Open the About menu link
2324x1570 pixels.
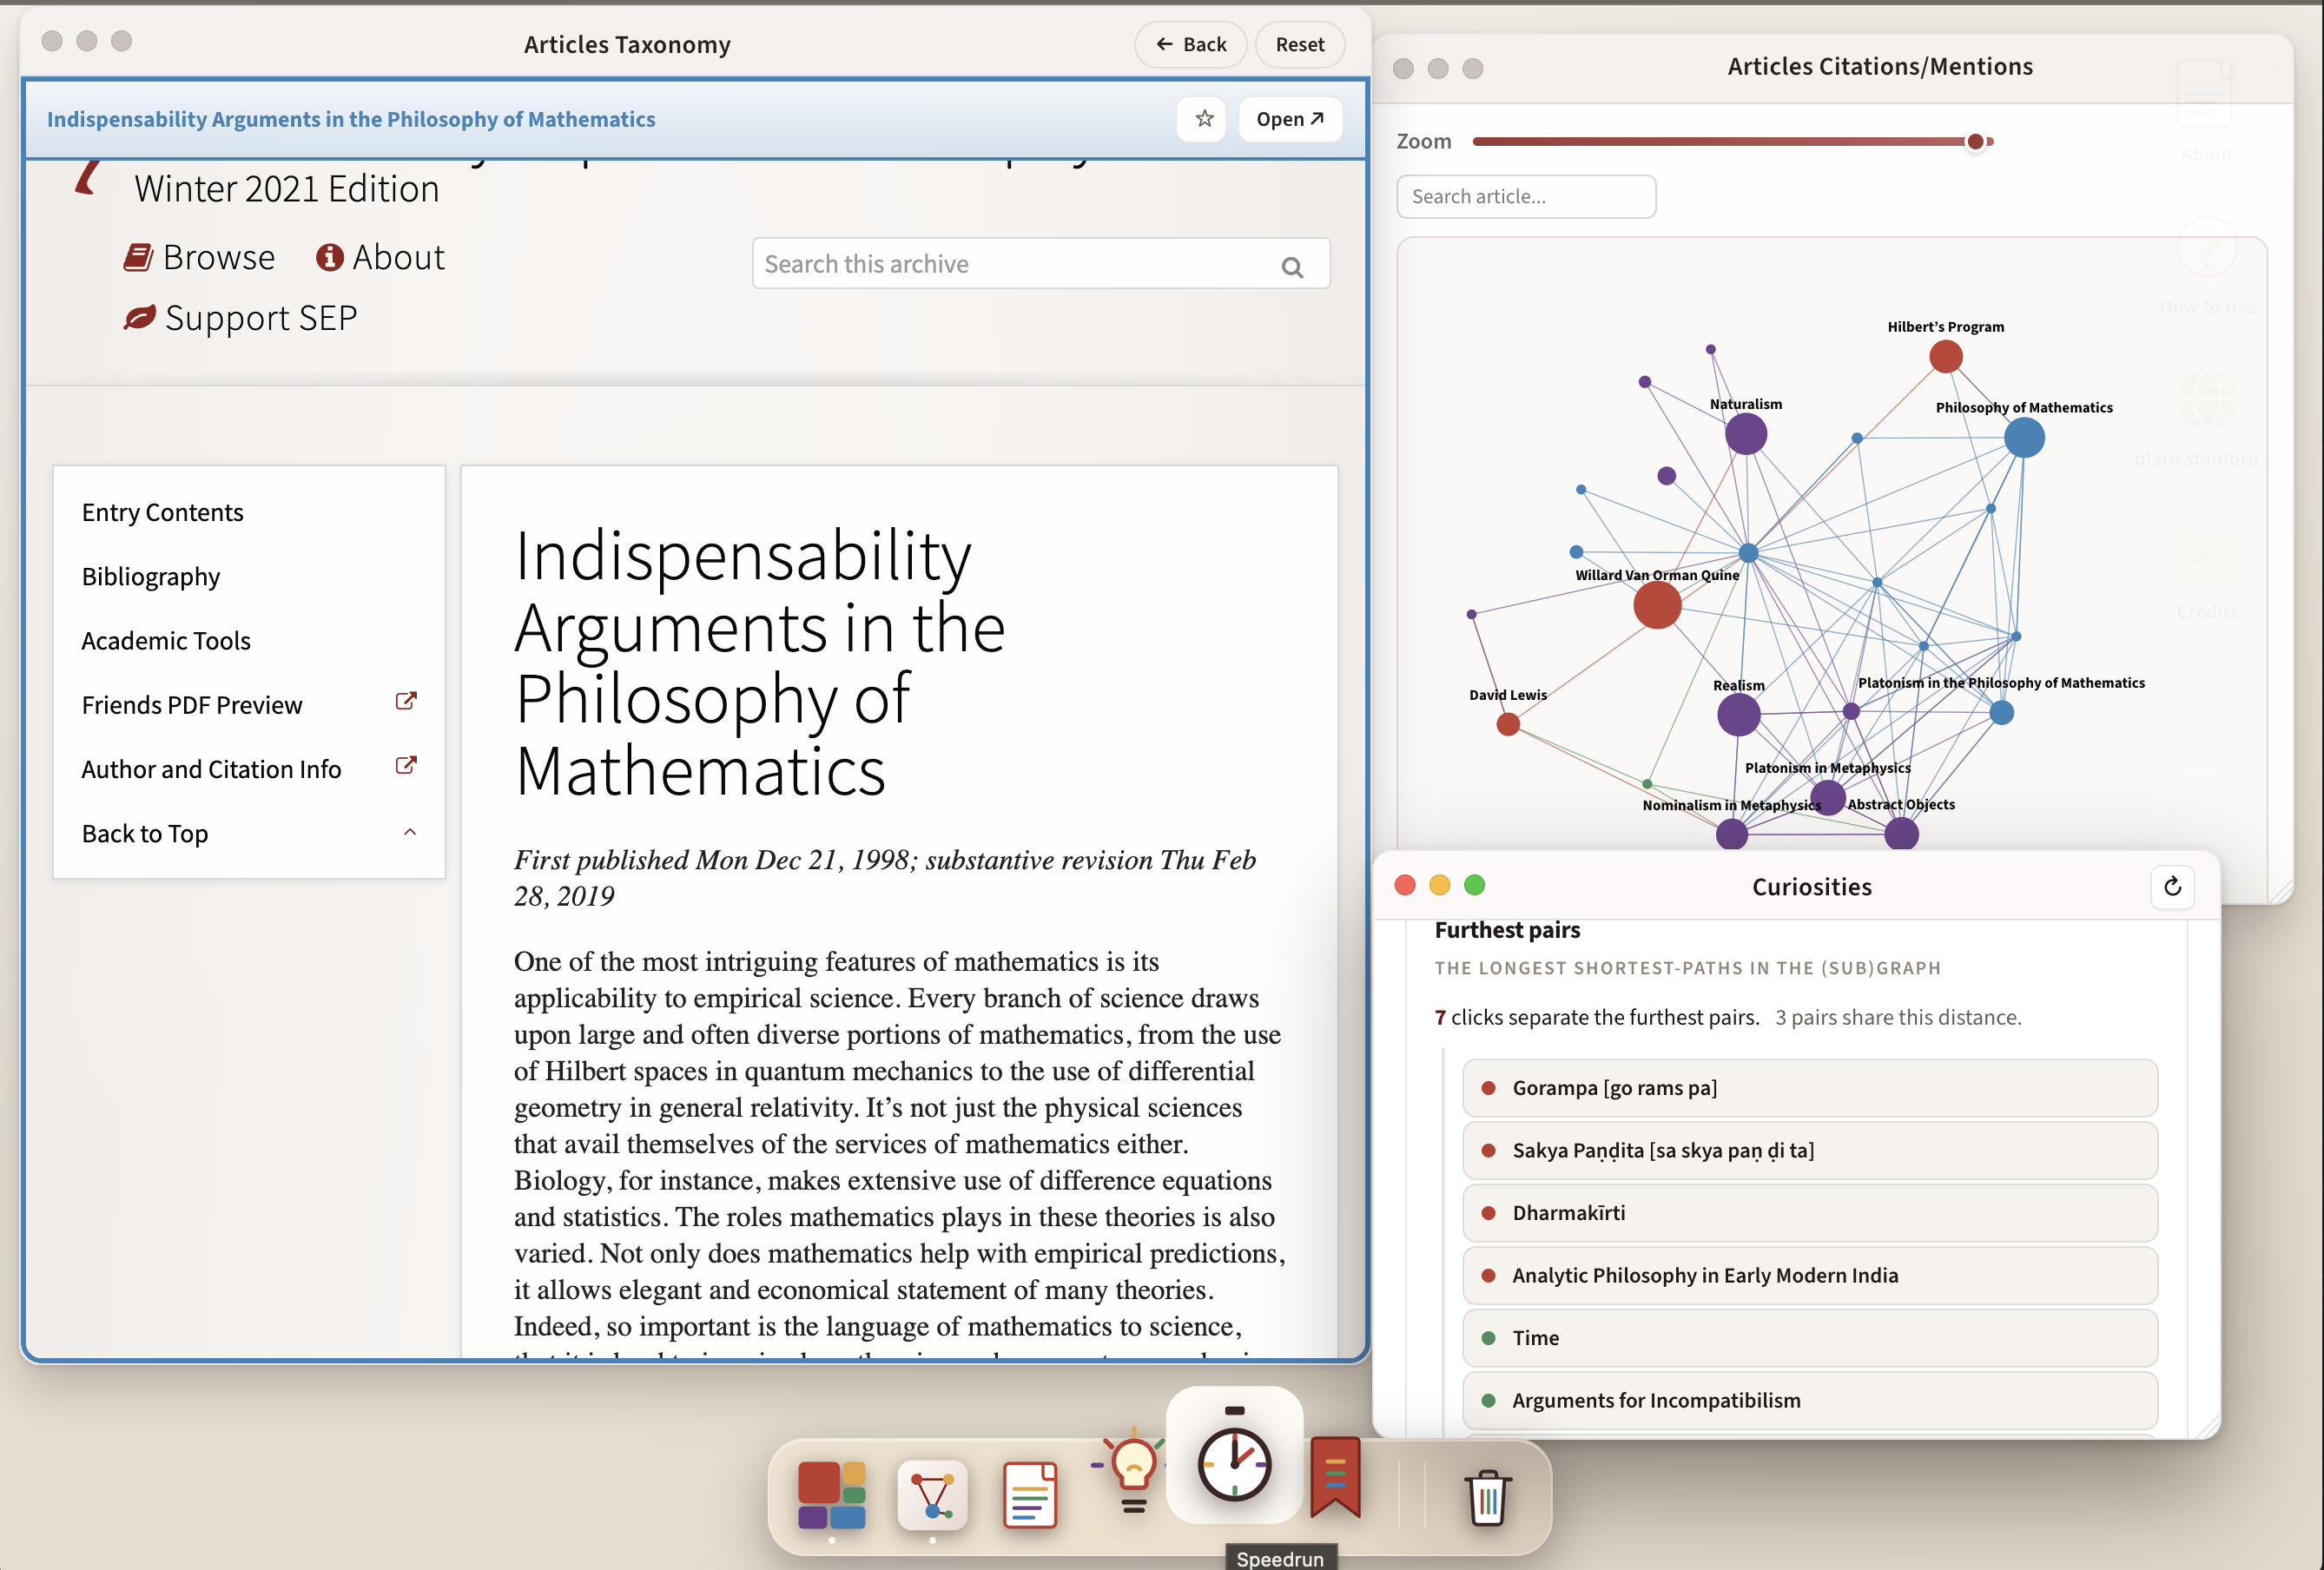click(x=398, y=258)
